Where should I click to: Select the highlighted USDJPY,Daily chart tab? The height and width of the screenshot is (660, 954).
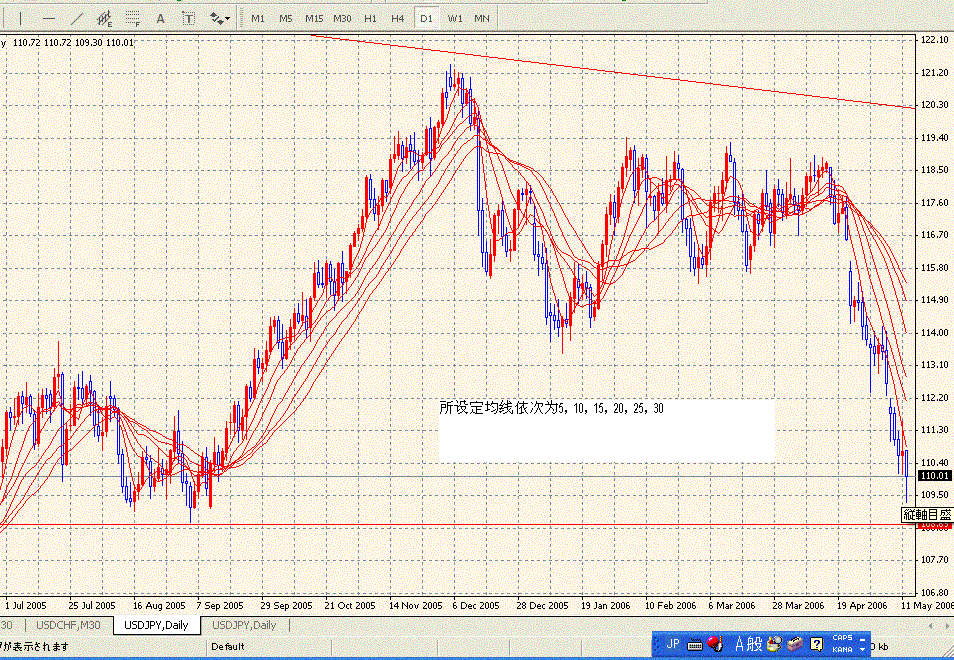point(156,625)
